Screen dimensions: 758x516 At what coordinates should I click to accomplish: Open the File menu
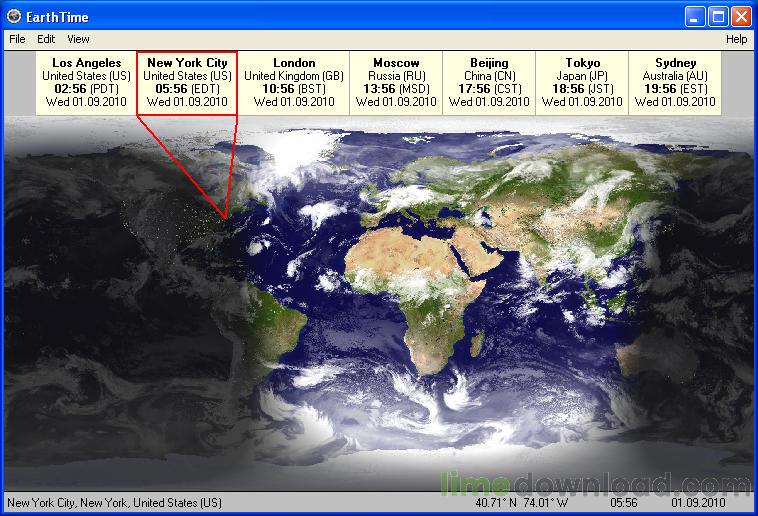pos(16,39)
